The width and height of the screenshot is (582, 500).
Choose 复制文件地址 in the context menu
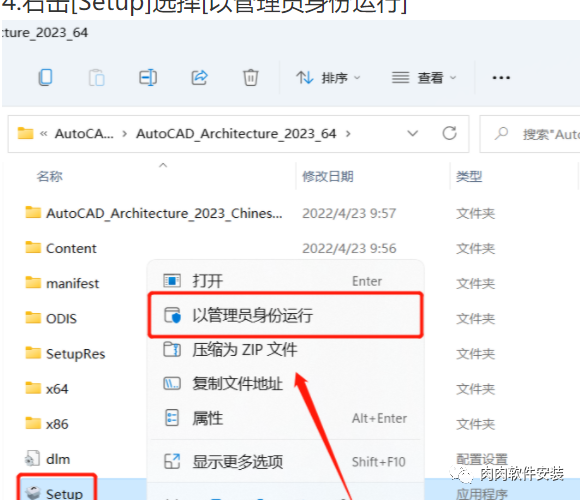click(x=285, y=383)
